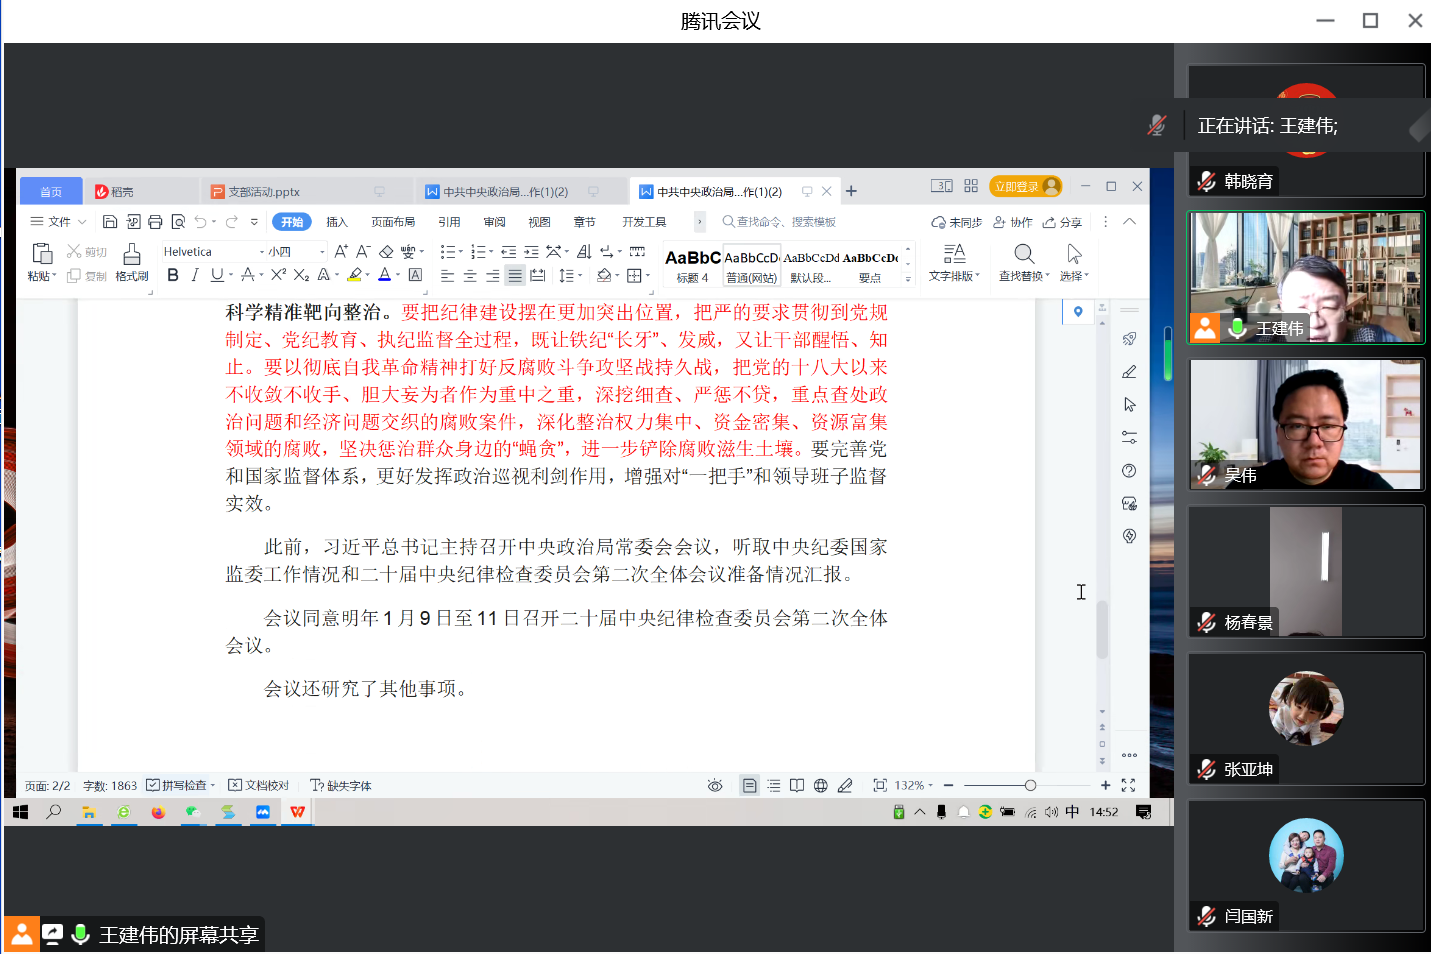Expand the font size 小四 dropdown
The height and width of the screenshot is (954, 1431).
[x=321, y=252]
